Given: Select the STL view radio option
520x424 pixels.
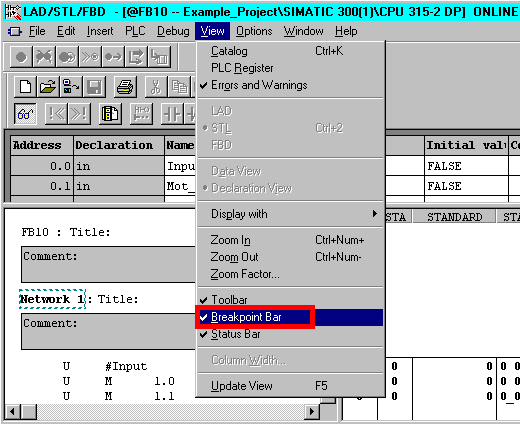Looking at the screenshot, I should click(x=290, y=128).
